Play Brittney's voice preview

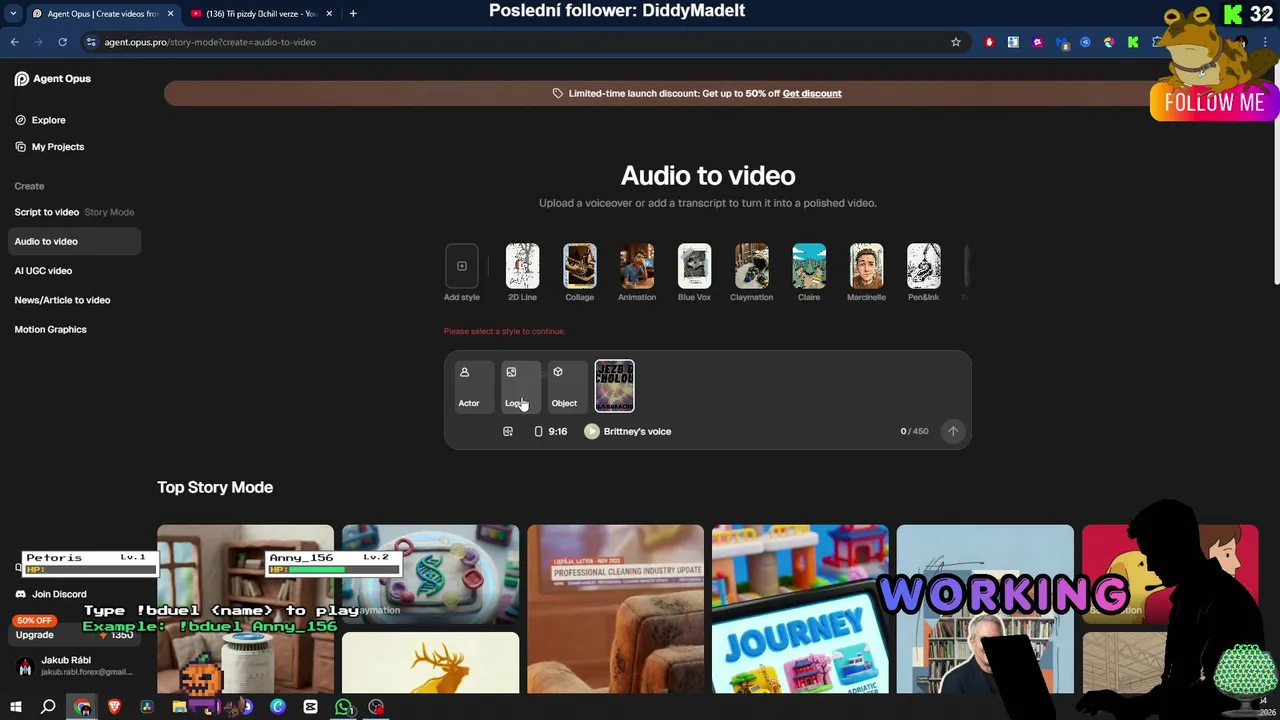click(x=592, y=432)
